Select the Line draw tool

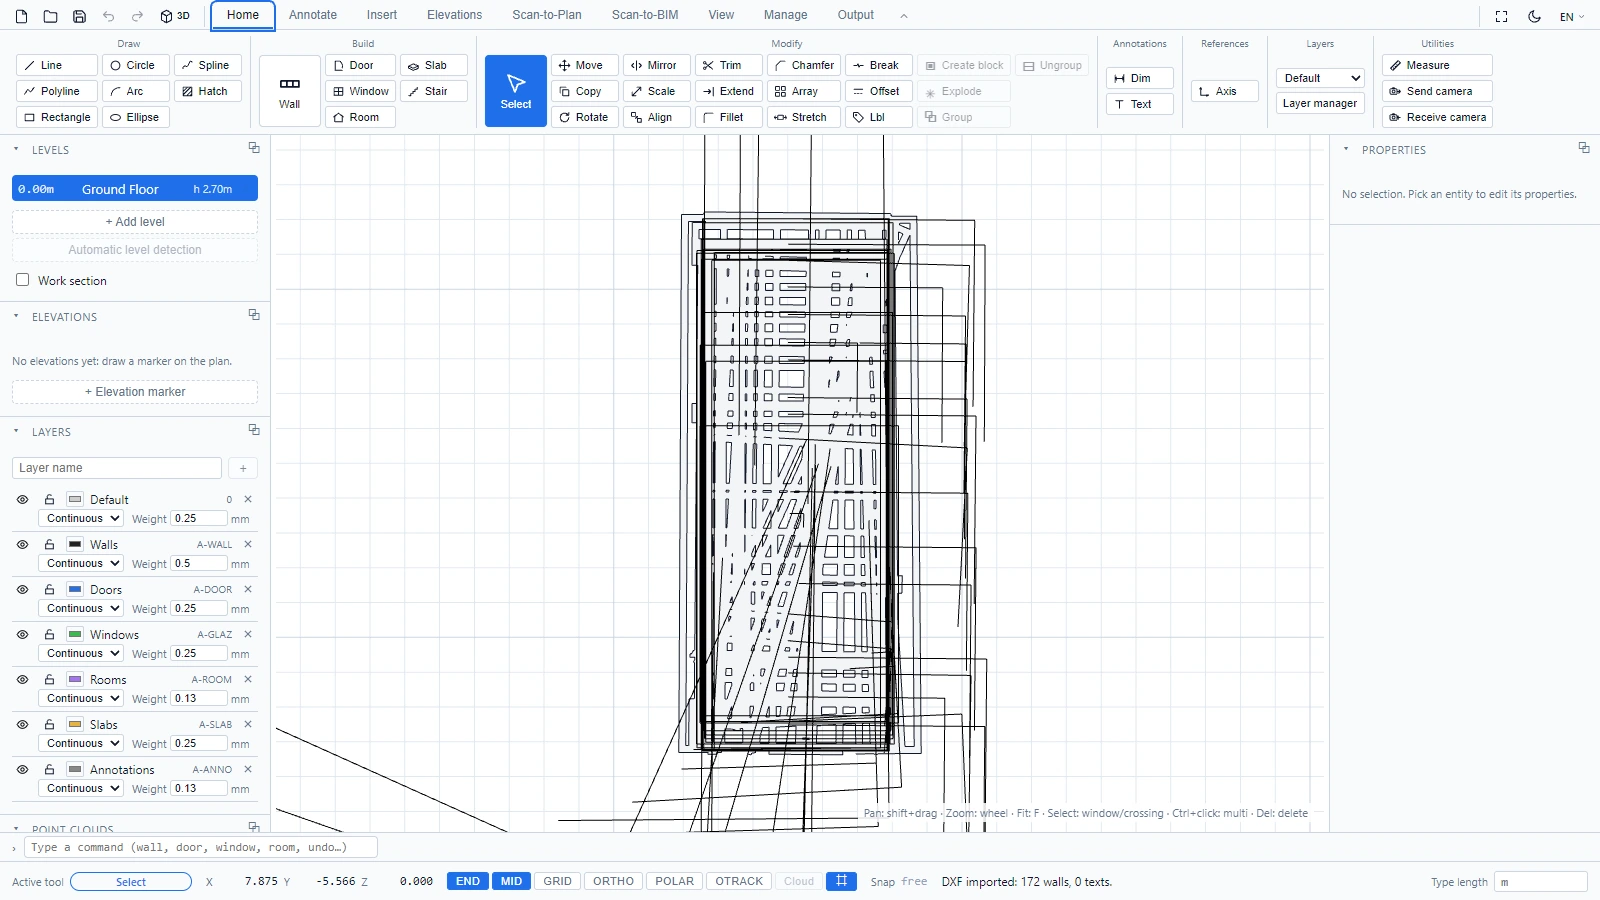click(x=57, y=65)
